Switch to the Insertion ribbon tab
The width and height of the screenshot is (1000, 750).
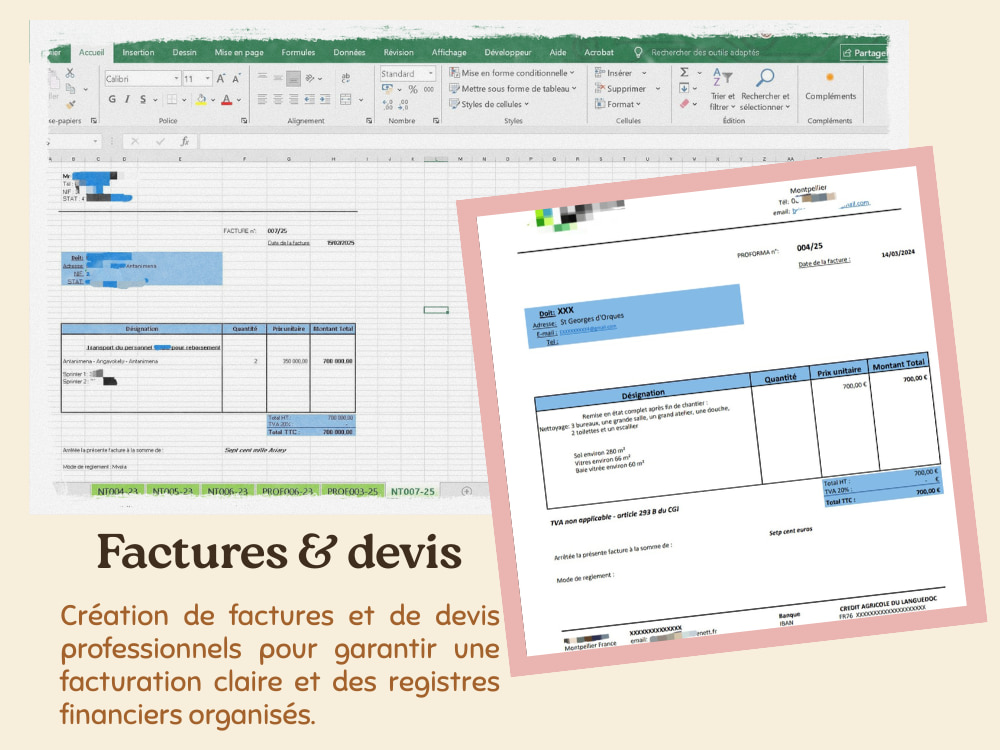pyautogui.click(x=138, y=52)
